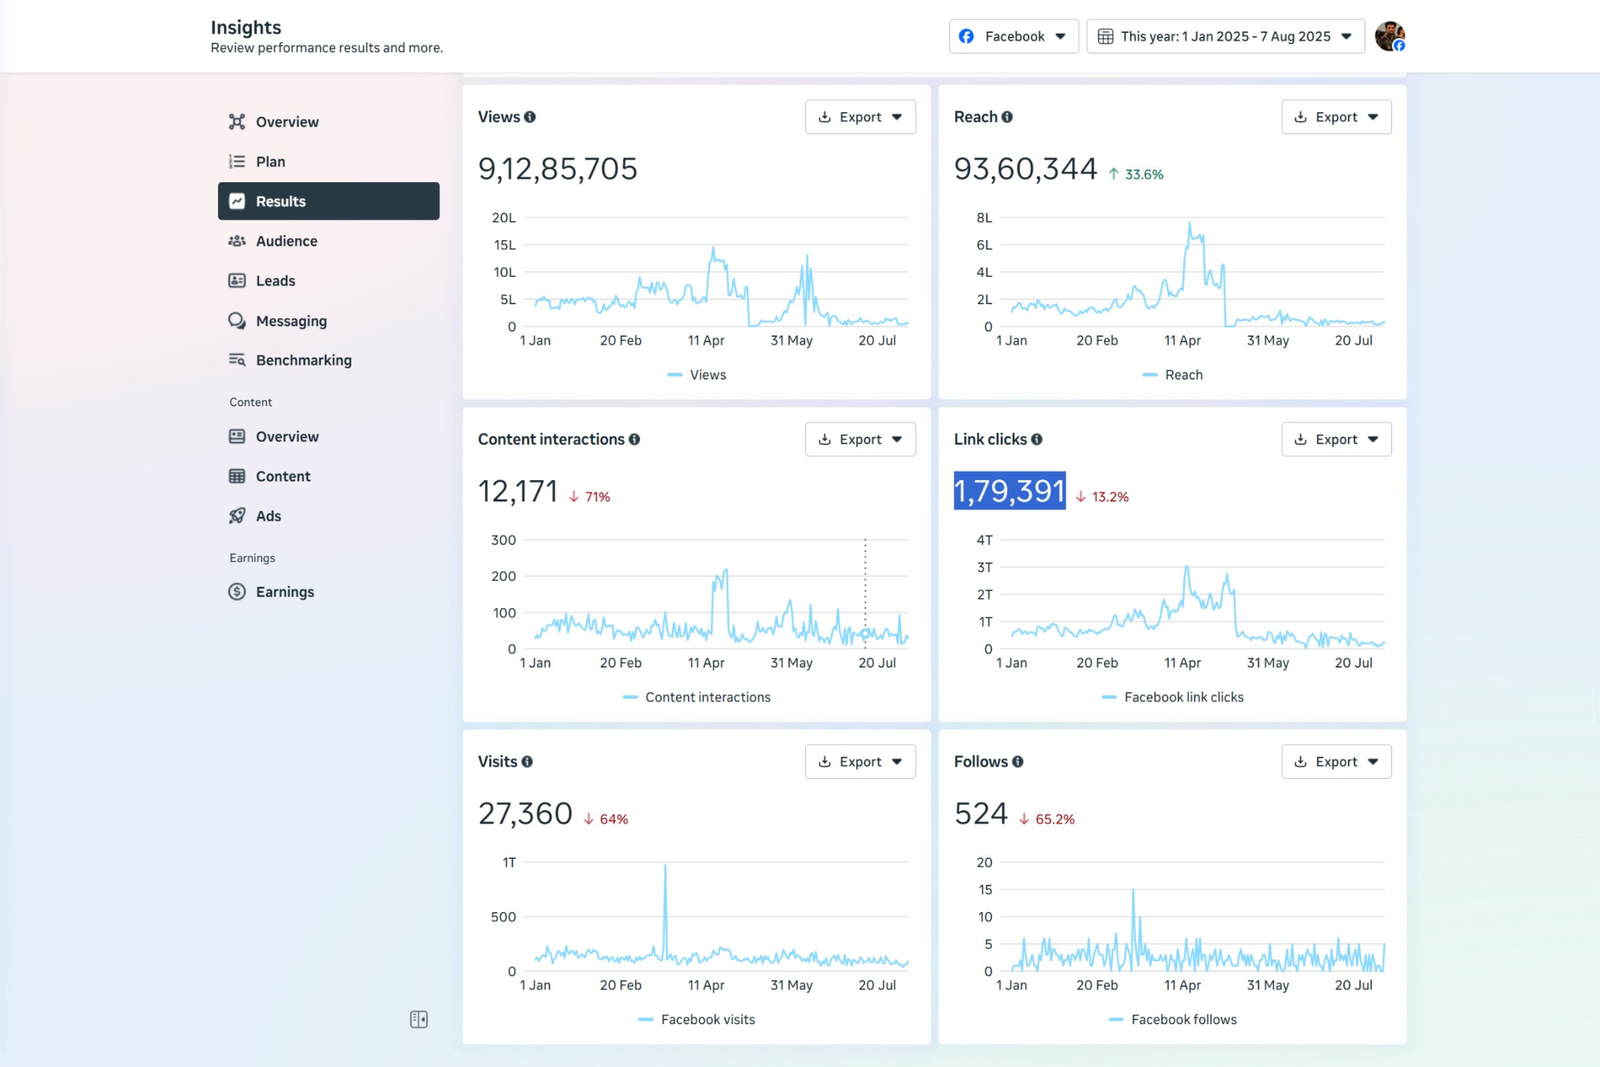Click the Visits info icon

click(x=527, y=762)
